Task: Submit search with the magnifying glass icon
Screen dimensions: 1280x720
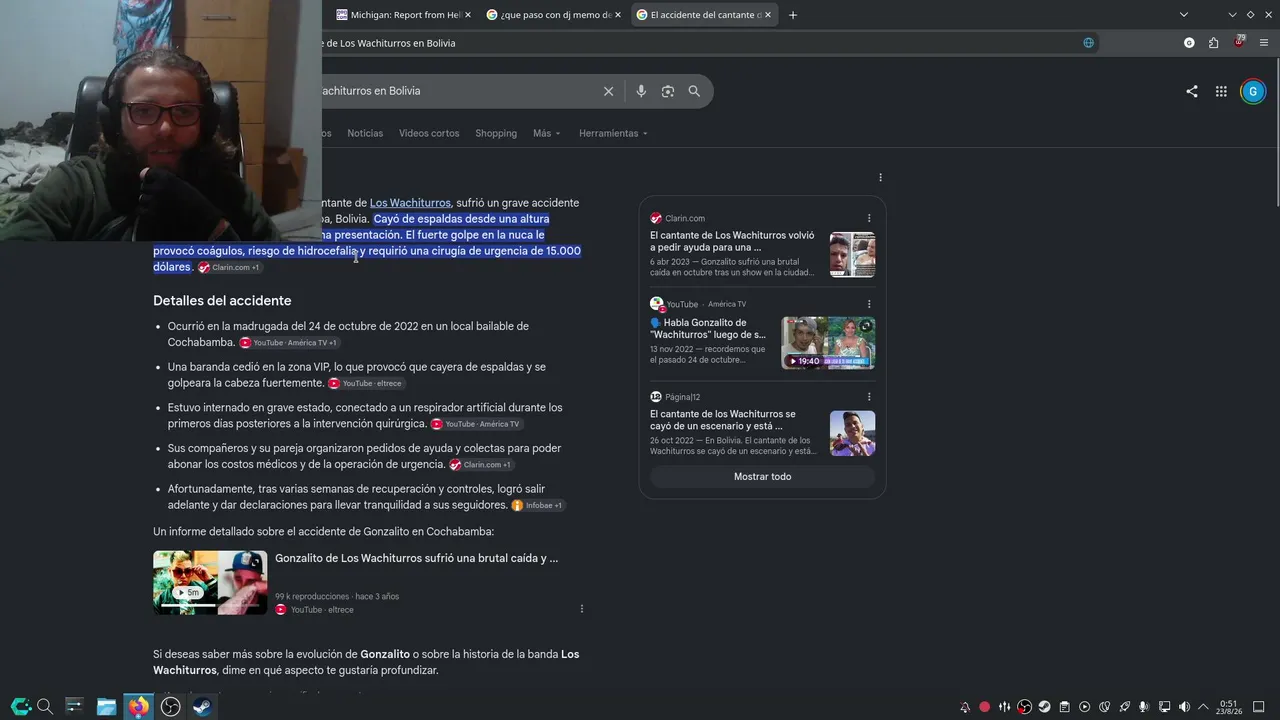Action: click(x=694, y=91)
